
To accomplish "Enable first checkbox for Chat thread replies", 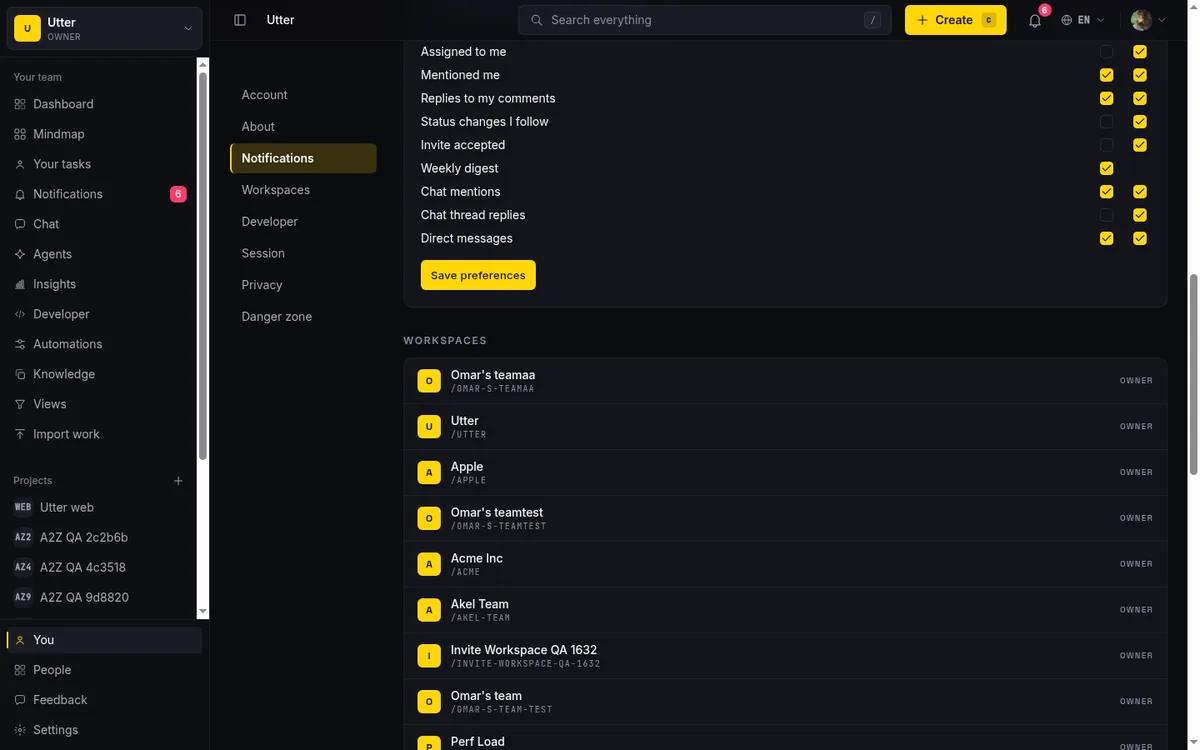I will coord(1106,215).
